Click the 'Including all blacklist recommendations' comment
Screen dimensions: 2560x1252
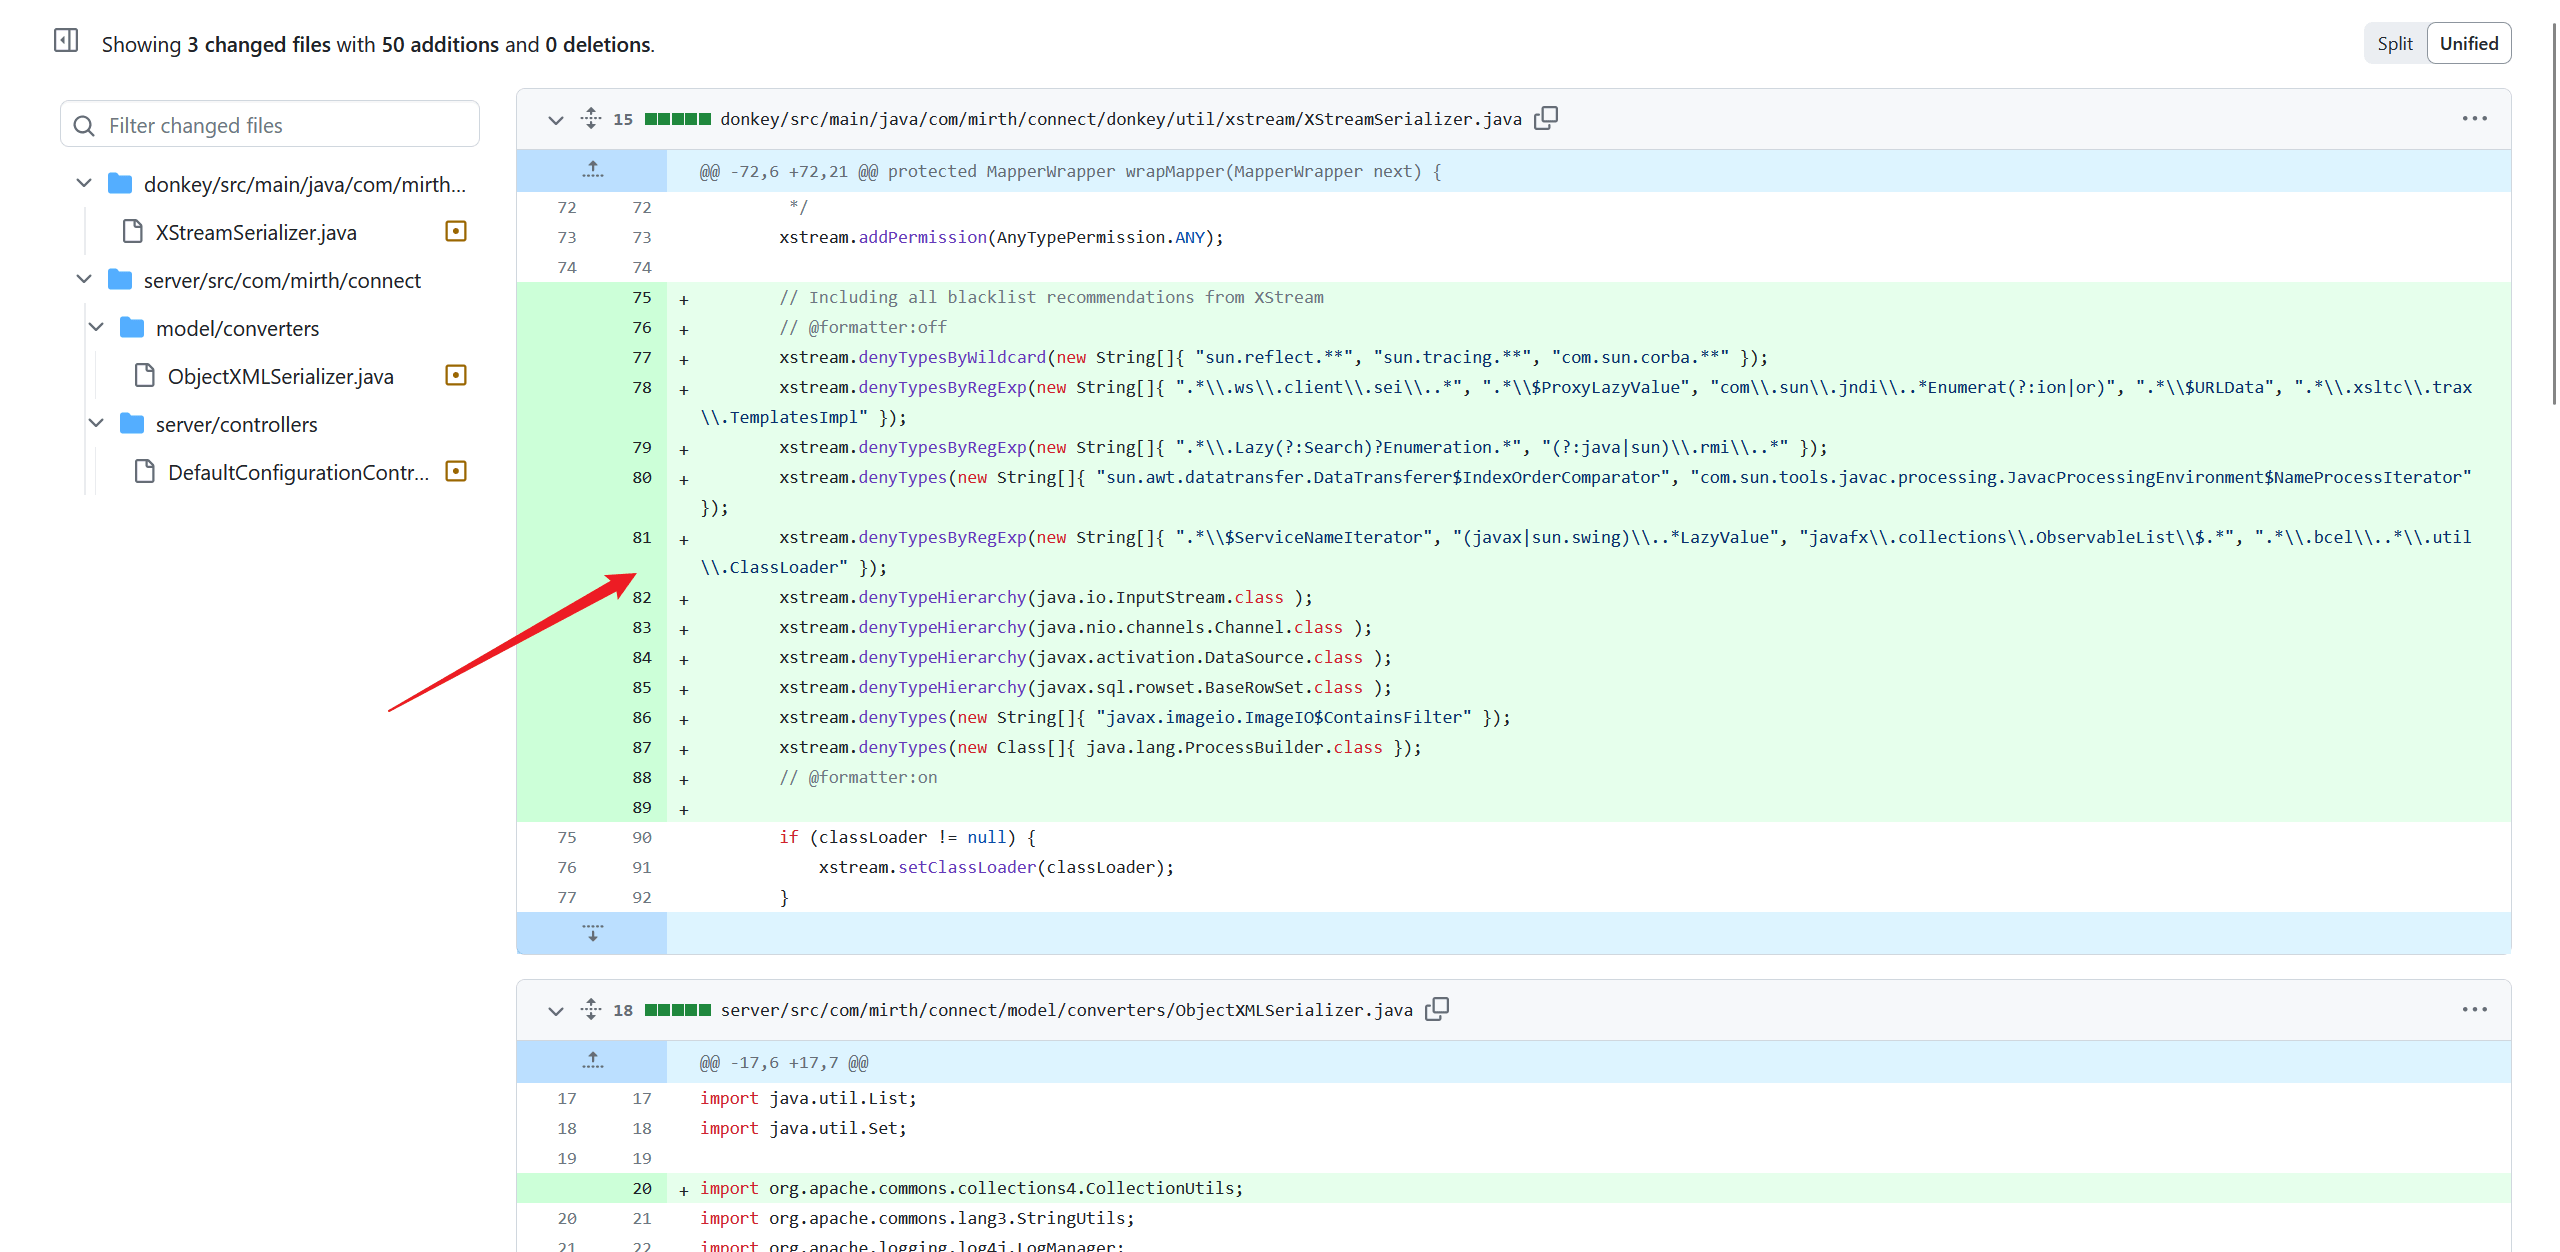1051,298
